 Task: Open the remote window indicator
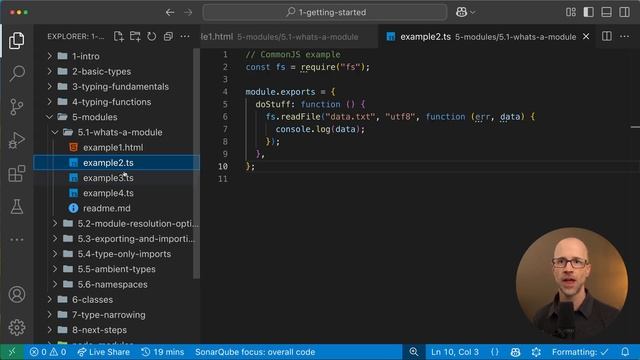pos(12,352)
